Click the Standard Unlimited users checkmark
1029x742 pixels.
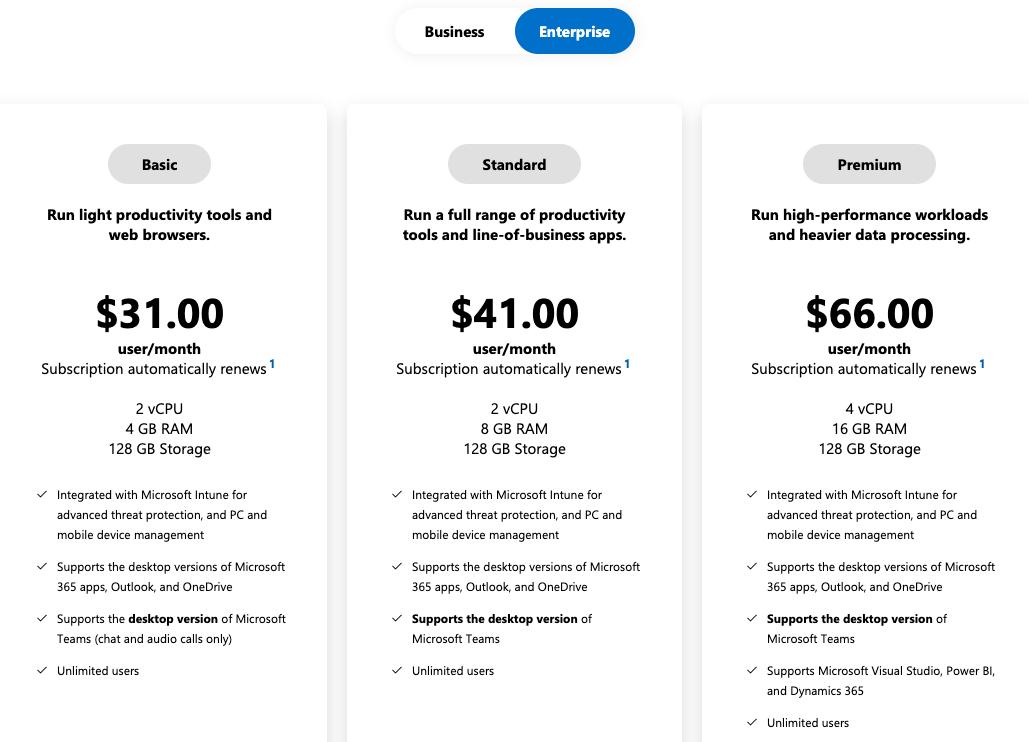click(397, 670)
